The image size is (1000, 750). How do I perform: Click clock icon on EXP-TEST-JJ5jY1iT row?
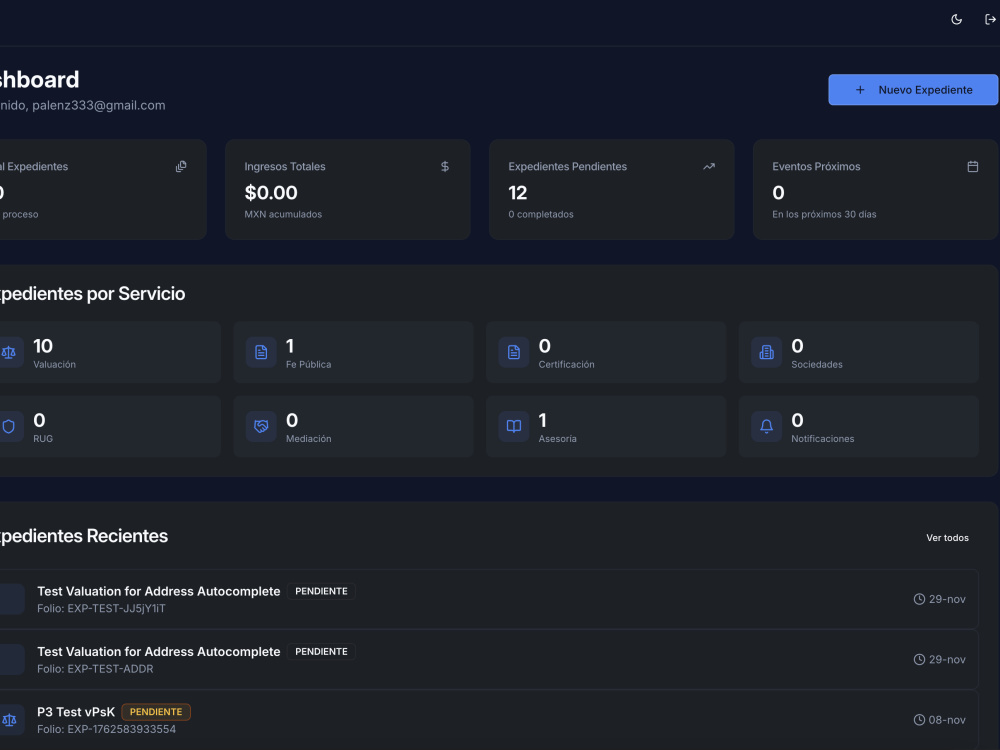(x=919, y=599)
